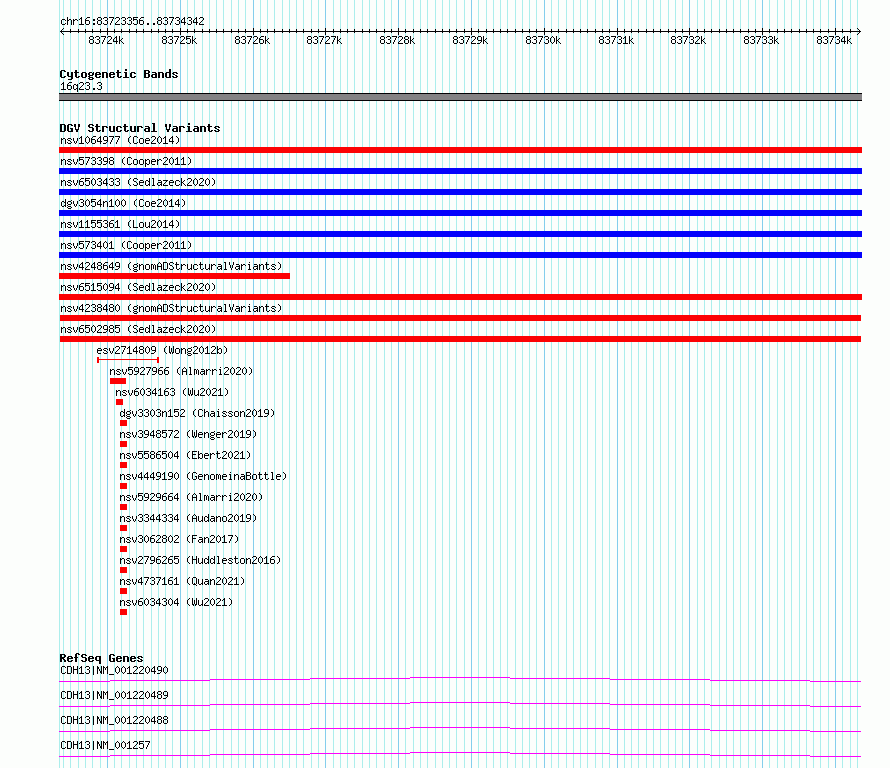The width and height of the screenshot is (890, 768).
Task: Click the blue bar under nsv1155361
Action: coord(460,234)
